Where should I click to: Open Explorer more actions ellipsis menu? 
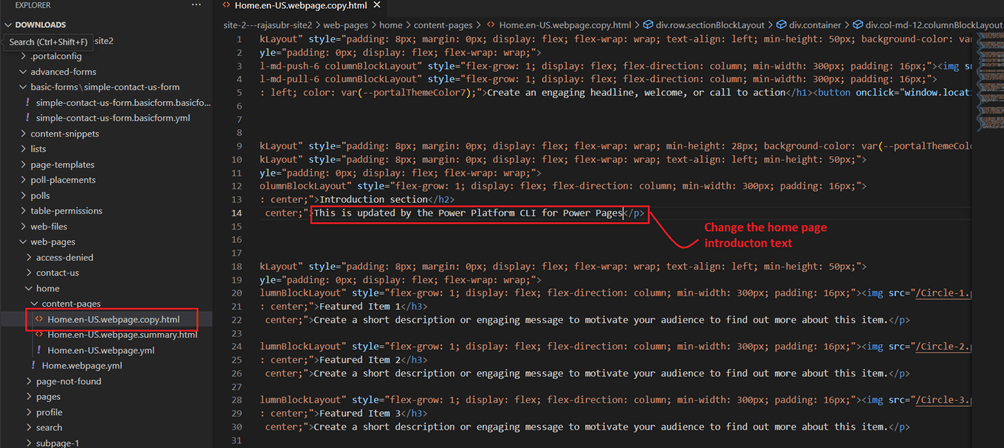click(x=196, y=6)
